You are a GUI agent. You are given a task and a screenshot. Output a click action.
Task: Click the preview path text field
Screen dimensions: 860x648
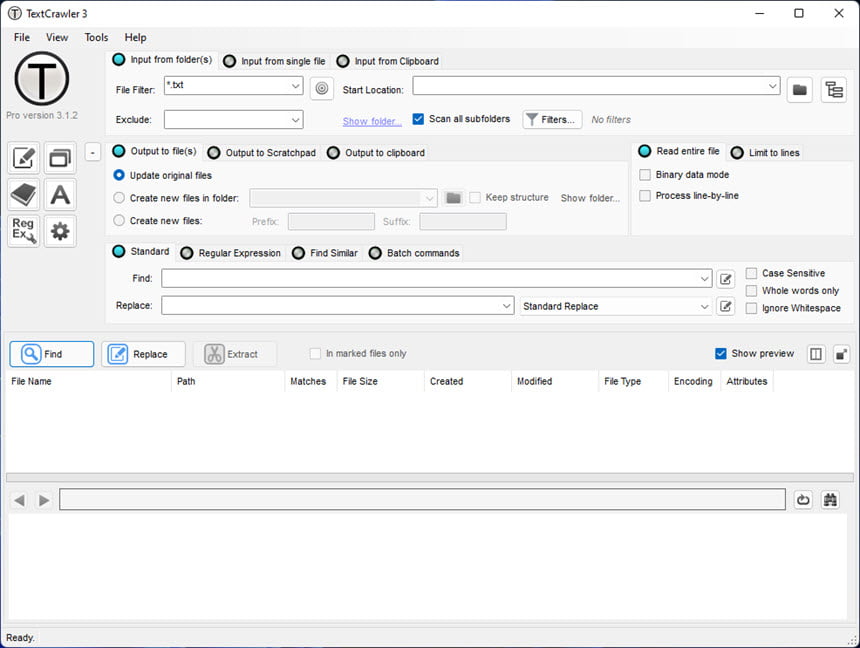[422, 499]
